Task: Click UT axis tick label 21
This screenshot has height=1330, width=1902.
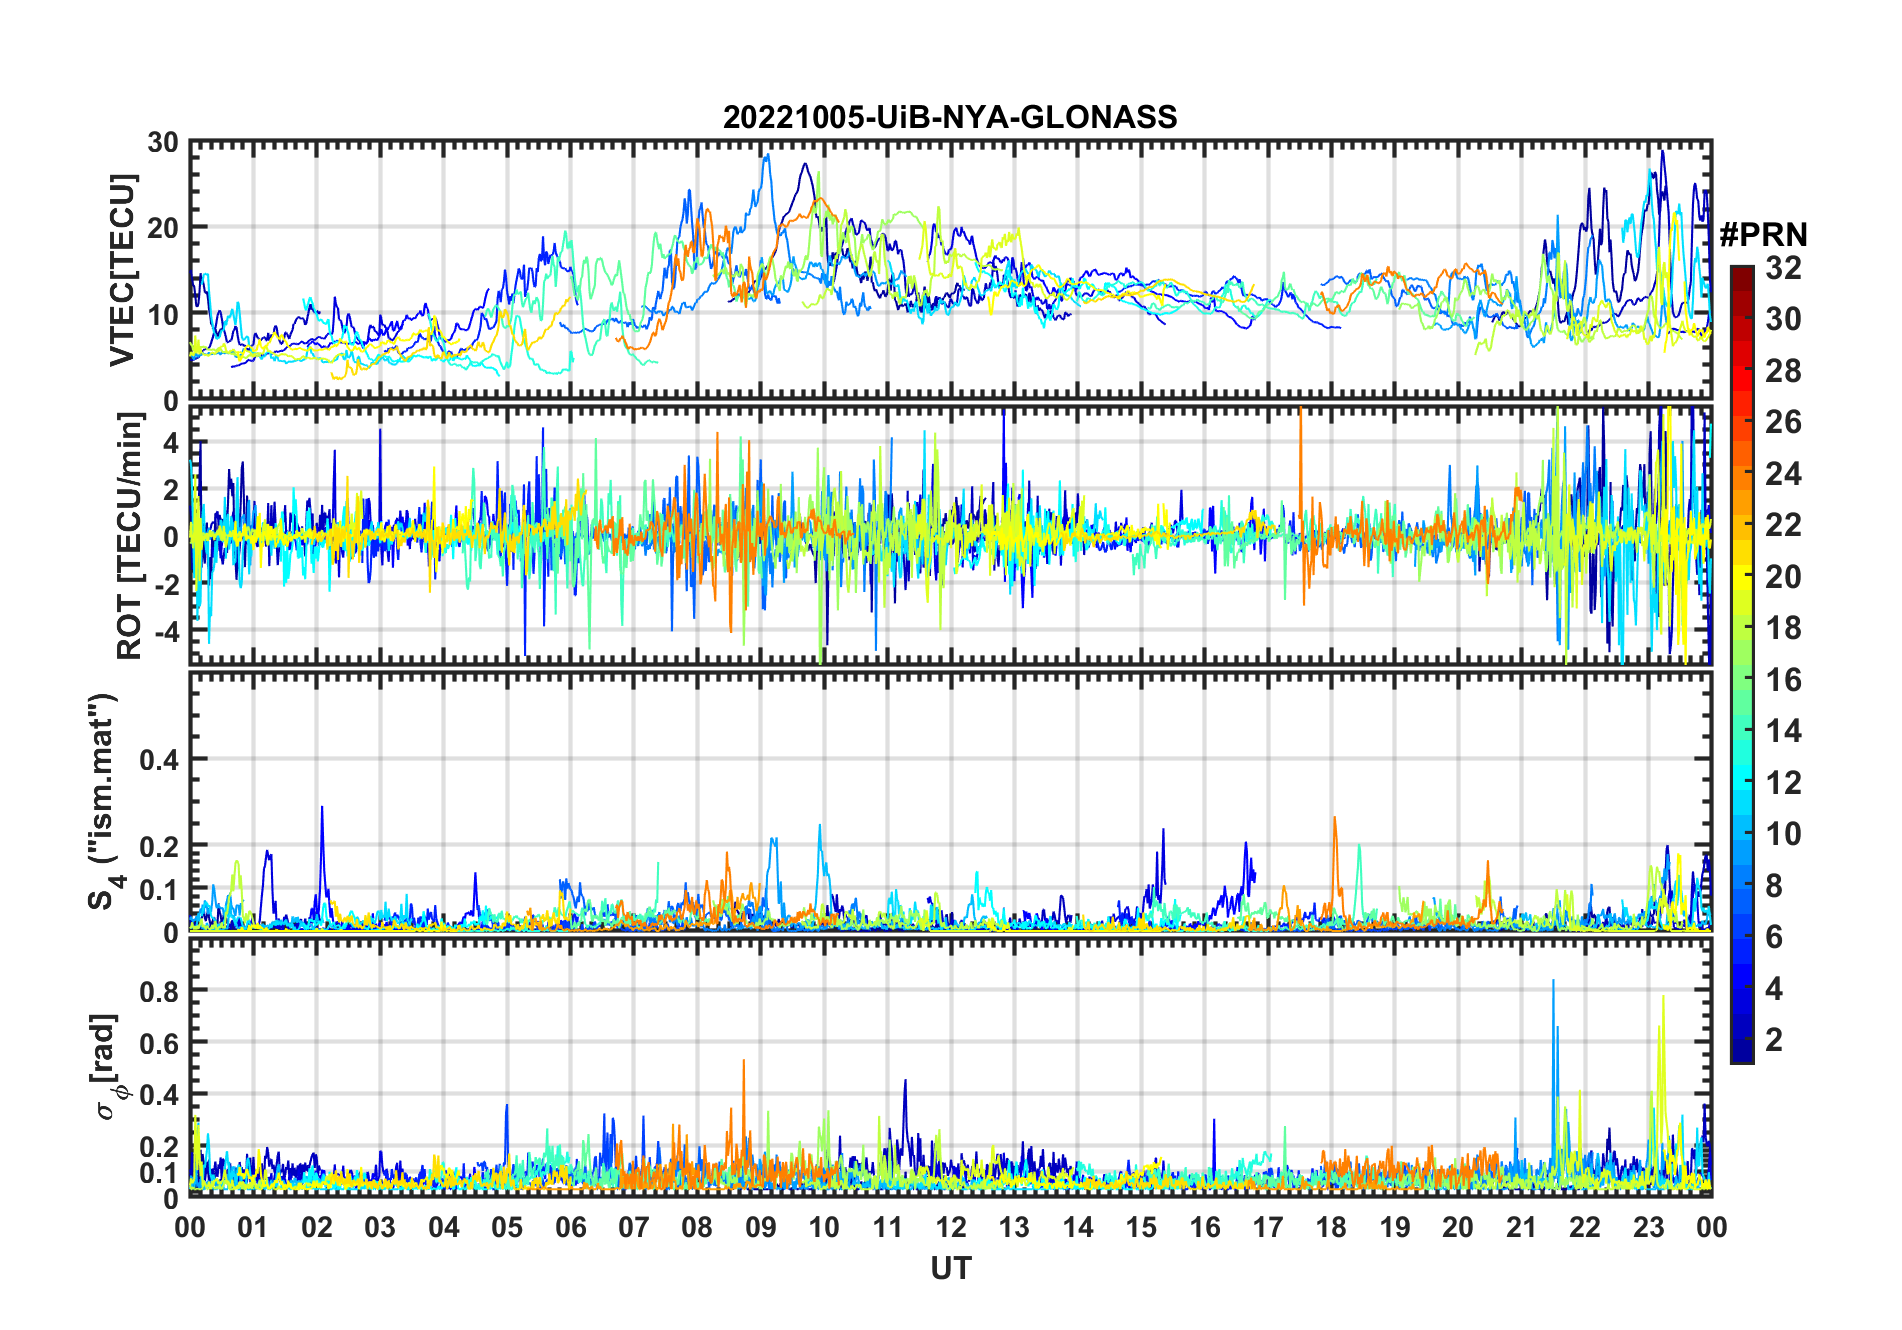Action: click(1522, 1227)
